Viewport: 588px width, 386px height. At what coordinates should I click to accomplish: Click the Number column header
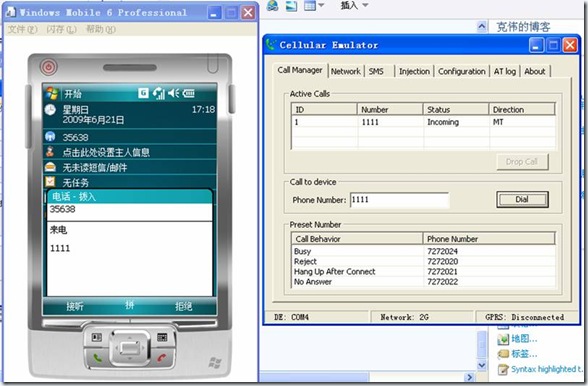[390, 110]
